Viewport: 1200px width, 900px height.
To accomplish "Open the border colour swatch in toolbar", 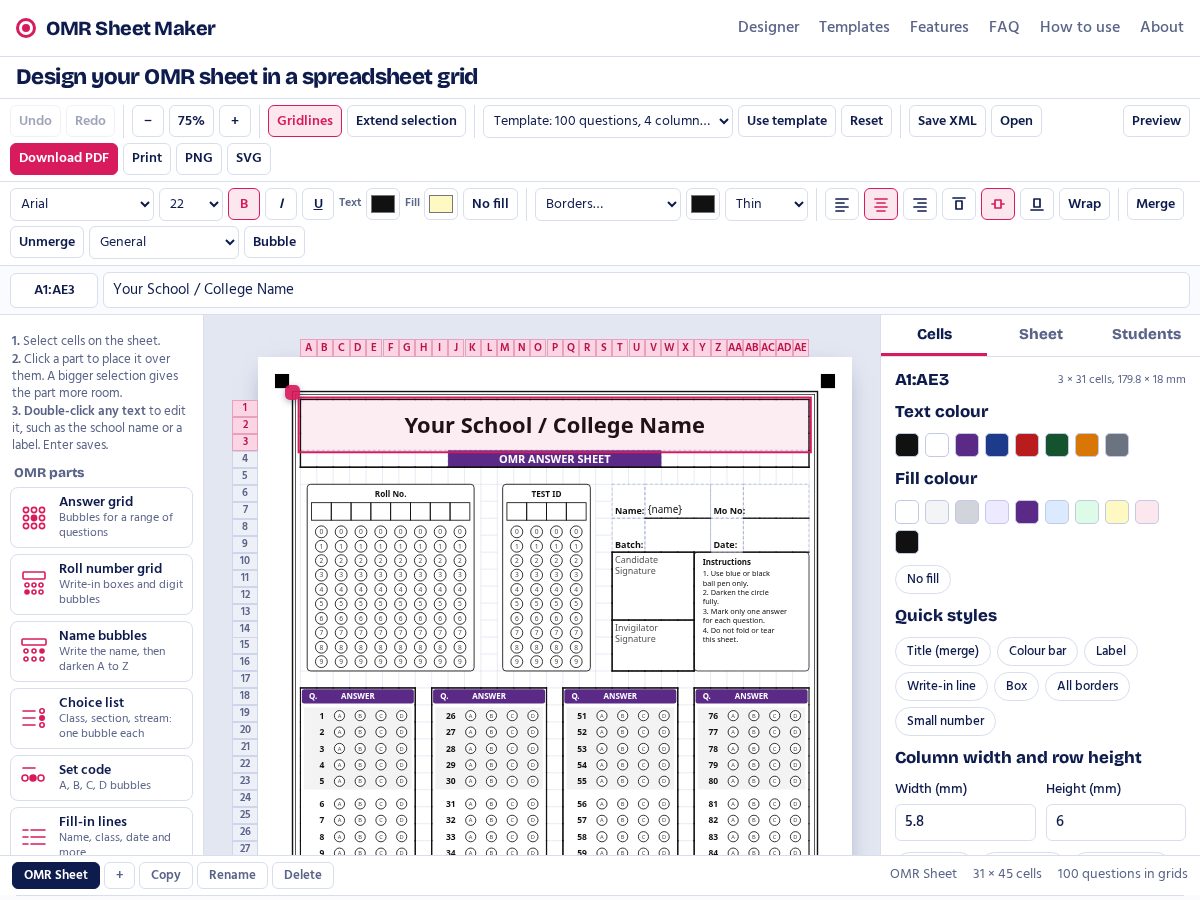I will (x=703, y=204).
